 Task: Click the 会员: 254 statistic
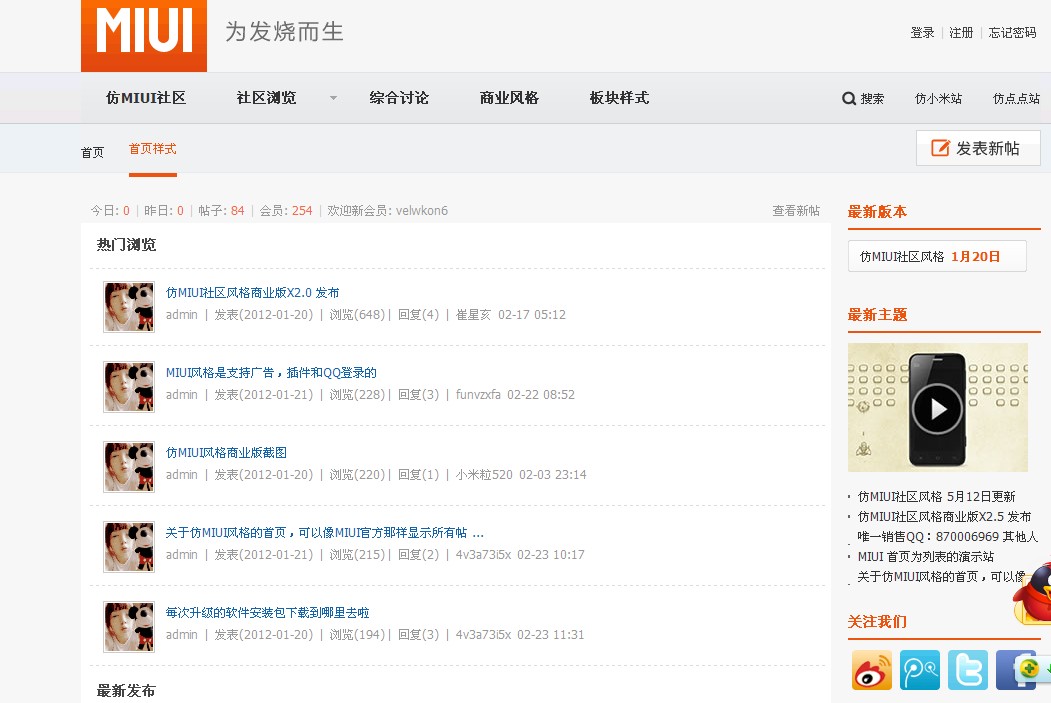[x=286, y=210]
